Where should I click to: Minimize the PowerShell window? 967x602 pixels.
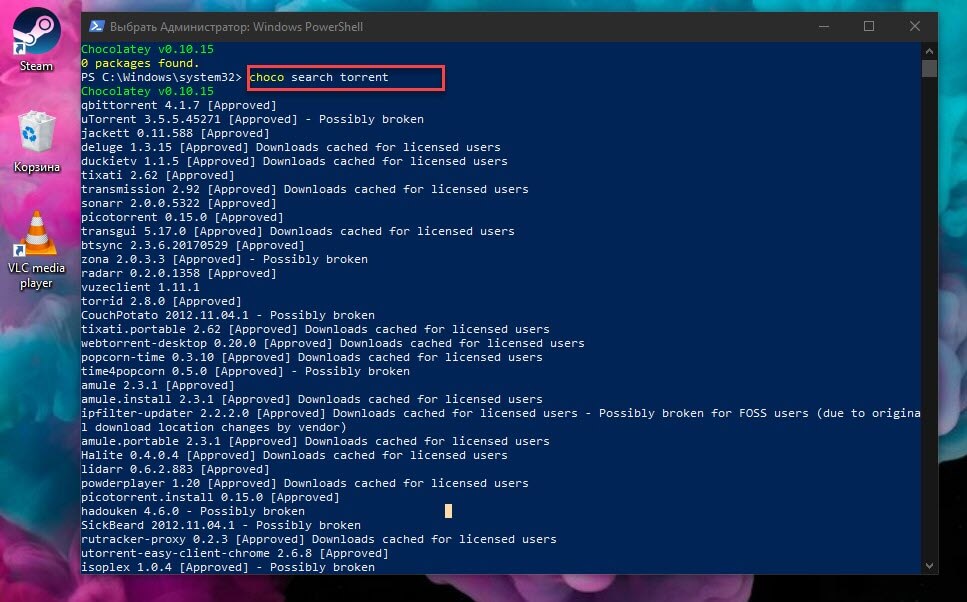click(825, 27)
